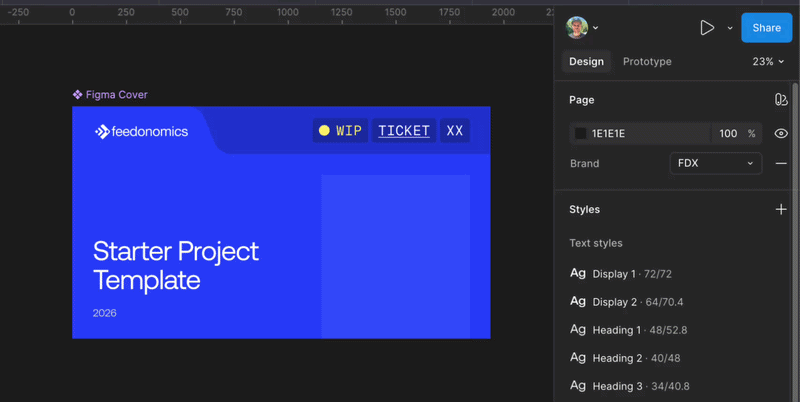Click the Styles section header
The image size is (800, 402).
click(585, 209)
